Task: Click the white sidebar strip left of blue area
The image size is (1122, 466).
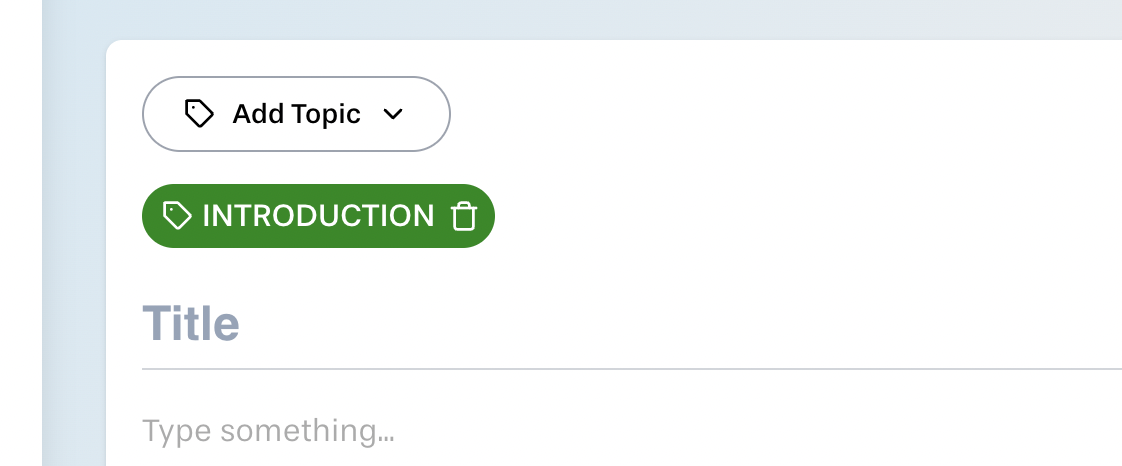Action: pyautogui.click(x=21, y=233)
